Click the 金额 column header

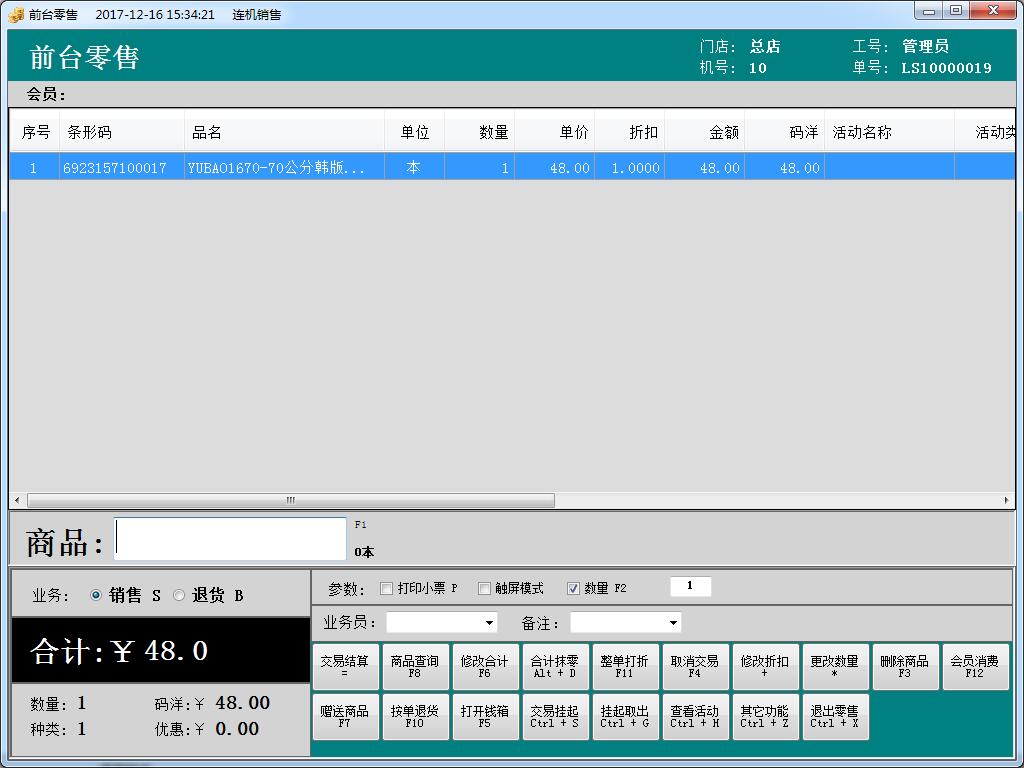[705, 132]
